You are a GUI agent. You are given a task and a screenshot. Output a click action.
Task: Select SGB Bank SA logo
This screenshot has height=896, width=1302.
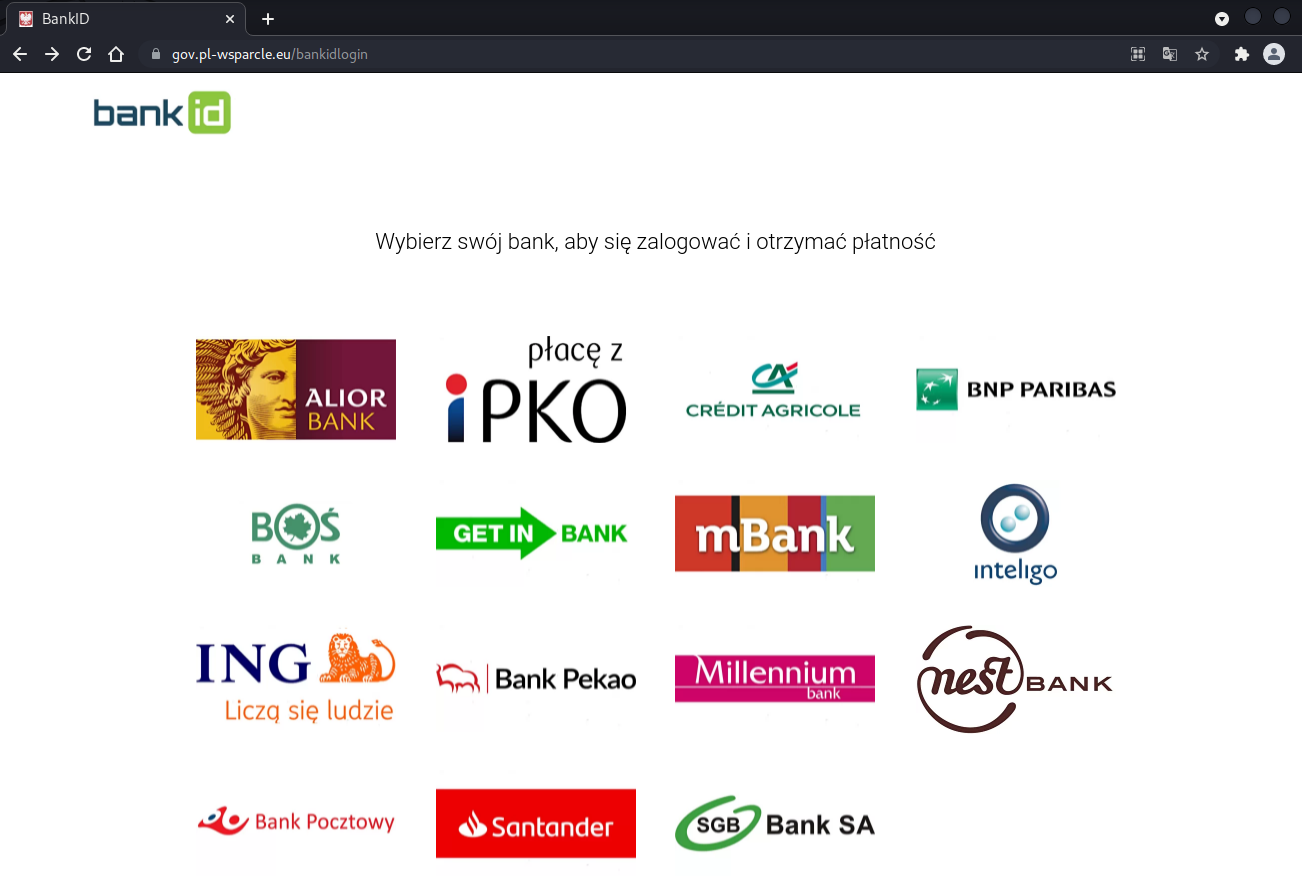coord(775,823)
